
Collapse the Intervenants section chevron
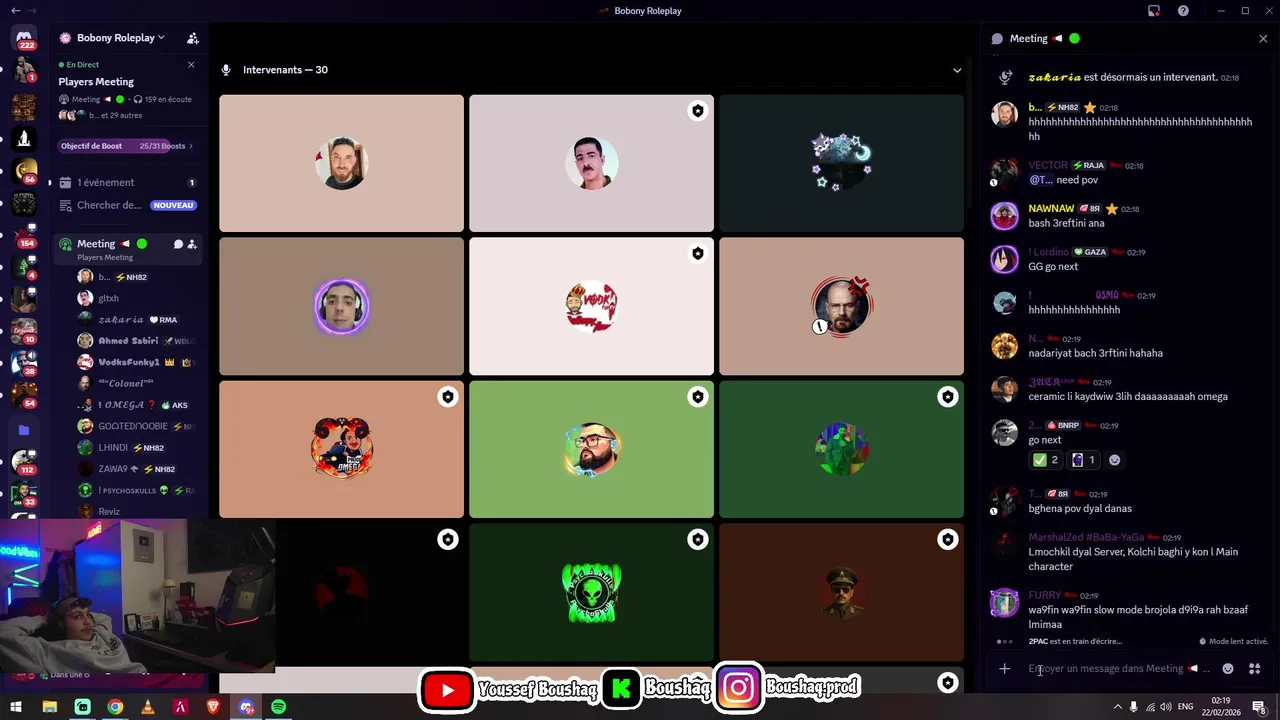pos(957,70)
